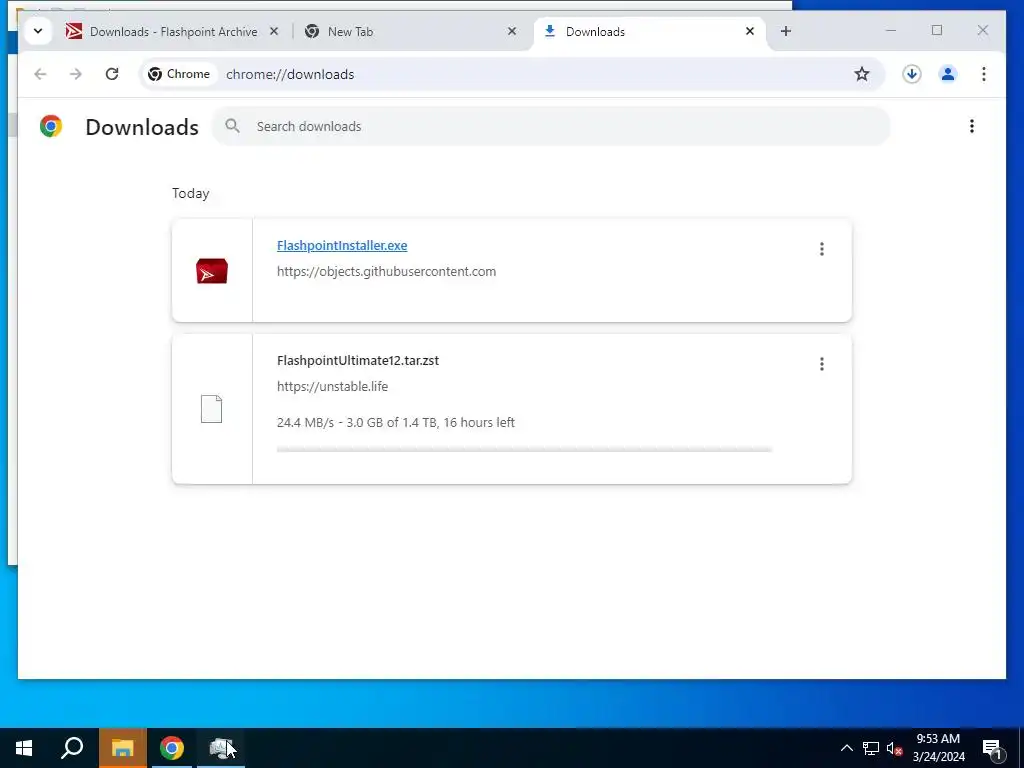This screenshot has height=768, width=1024.
Task: Minimize the Chrome window
Action: click(891, 31)
